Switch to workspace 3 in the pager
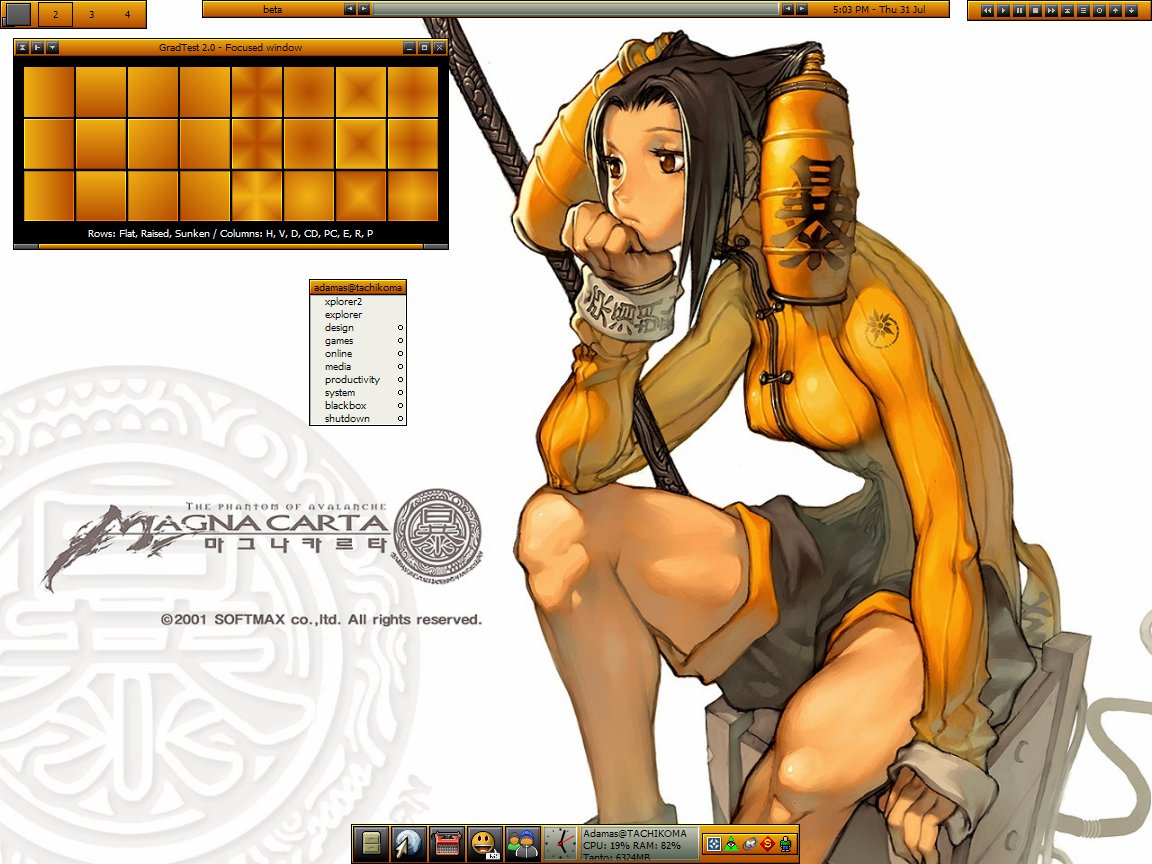Screen dimensions: 1152x864 click(x=91, y=14)
